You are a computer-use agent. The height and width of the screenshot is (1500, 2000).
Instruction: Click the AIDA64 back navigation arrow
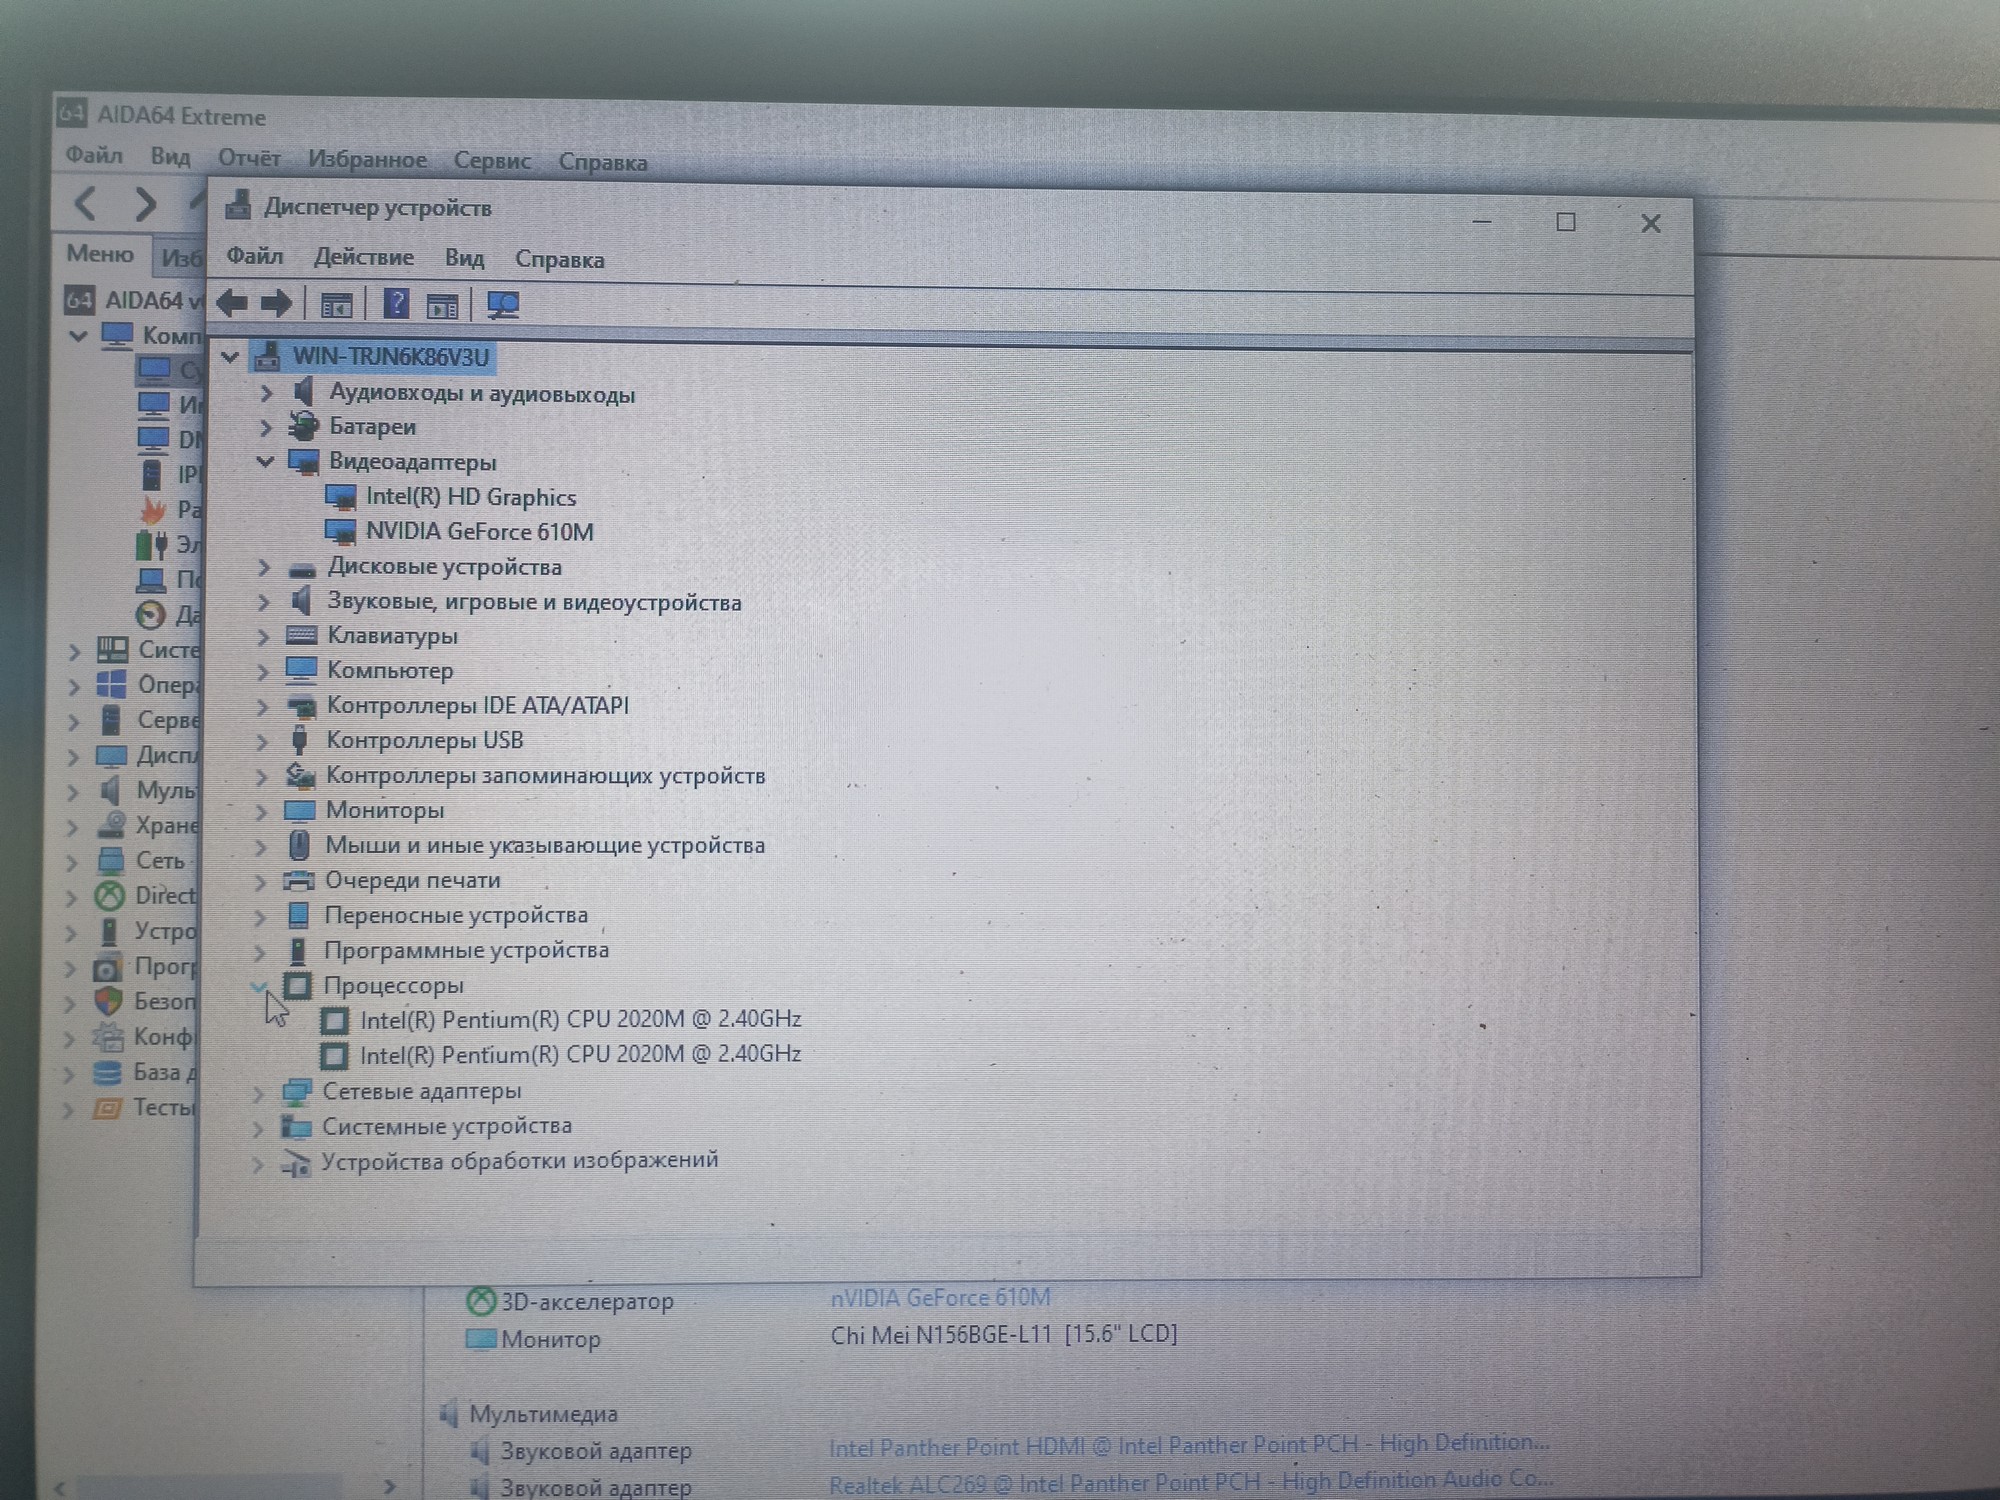pyautogui.click(x=87, y=204)
